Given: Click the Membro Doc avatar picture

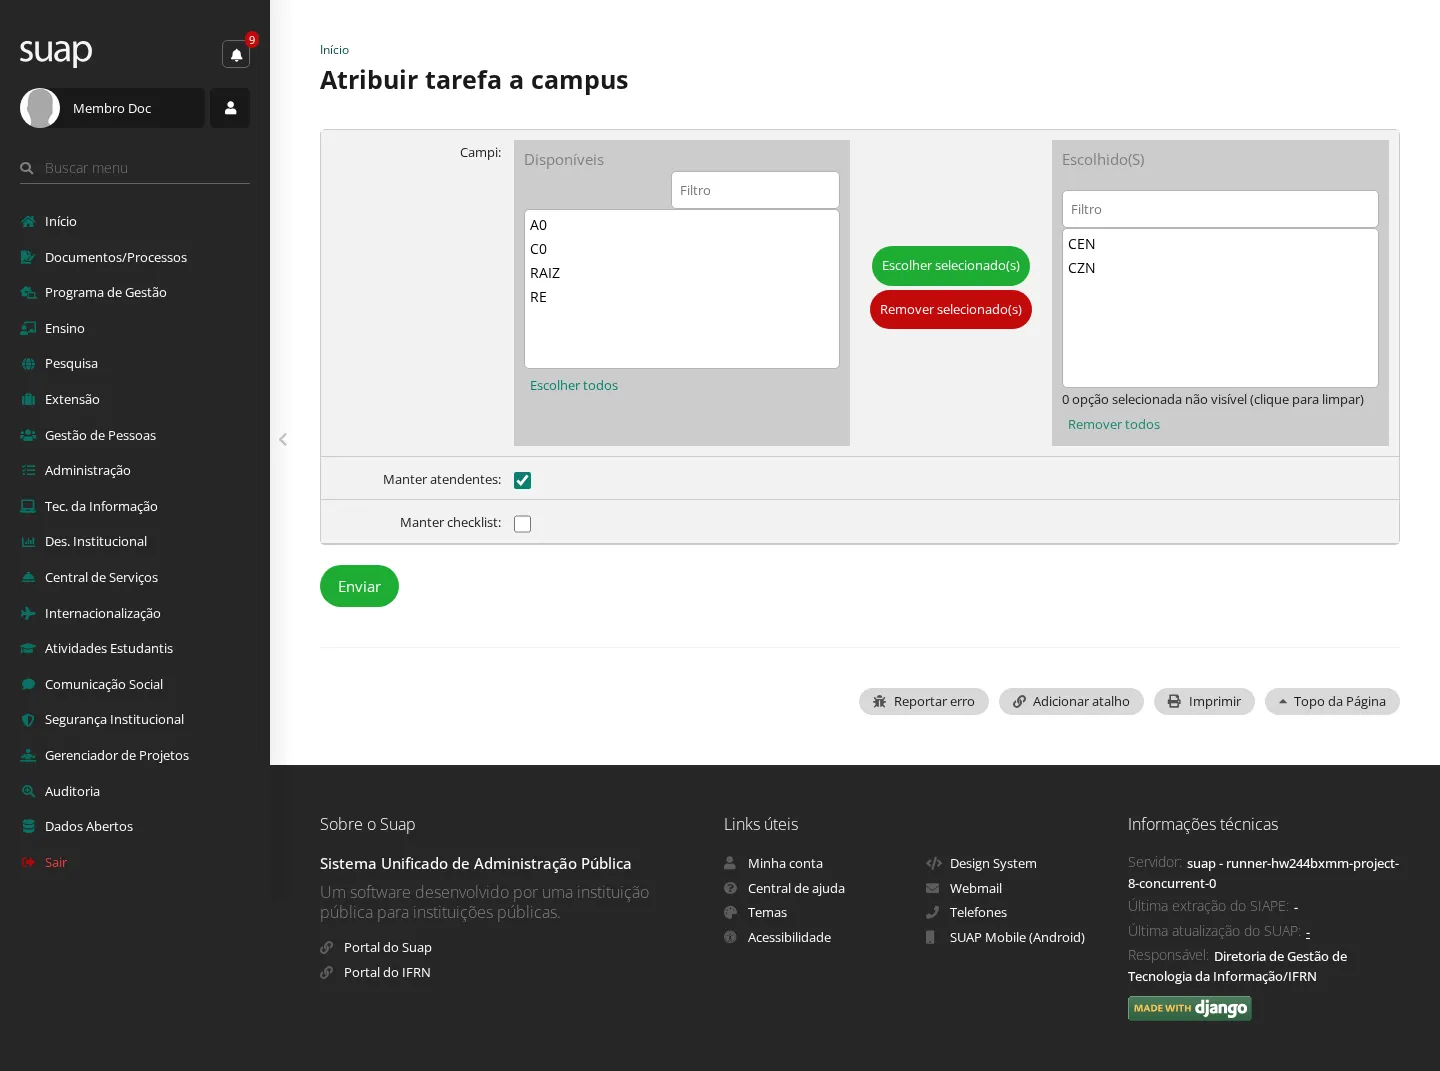Looking at the screenshot, I should 40,108.
